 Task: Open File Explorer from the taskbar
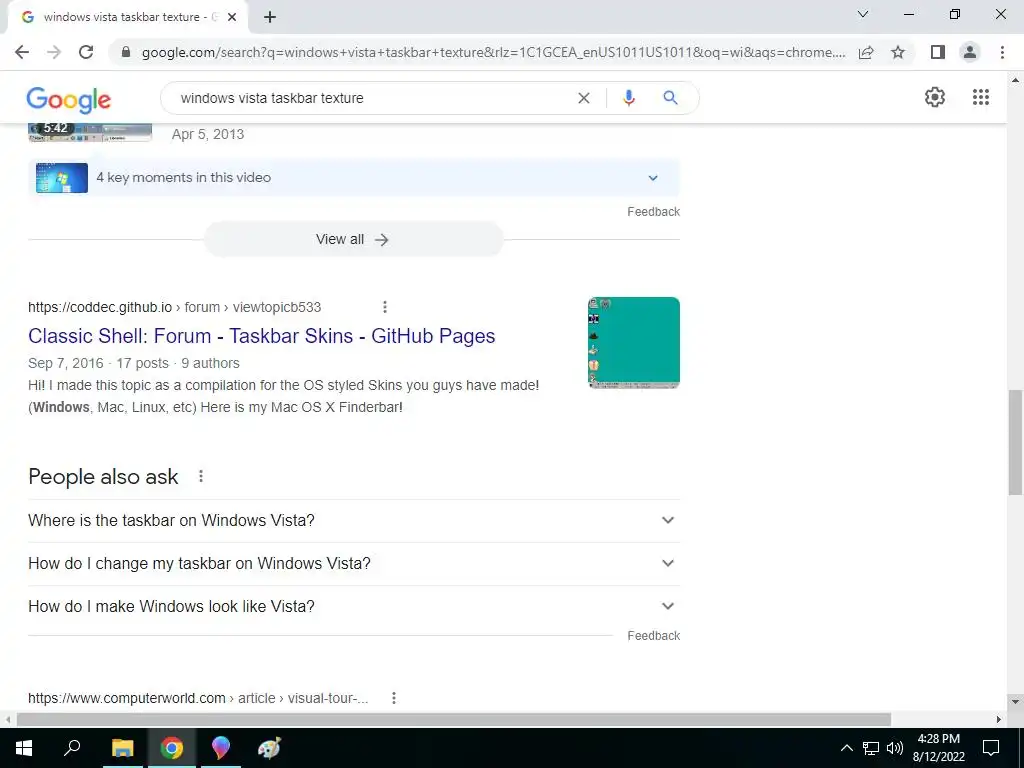click(x=122, y=748)
